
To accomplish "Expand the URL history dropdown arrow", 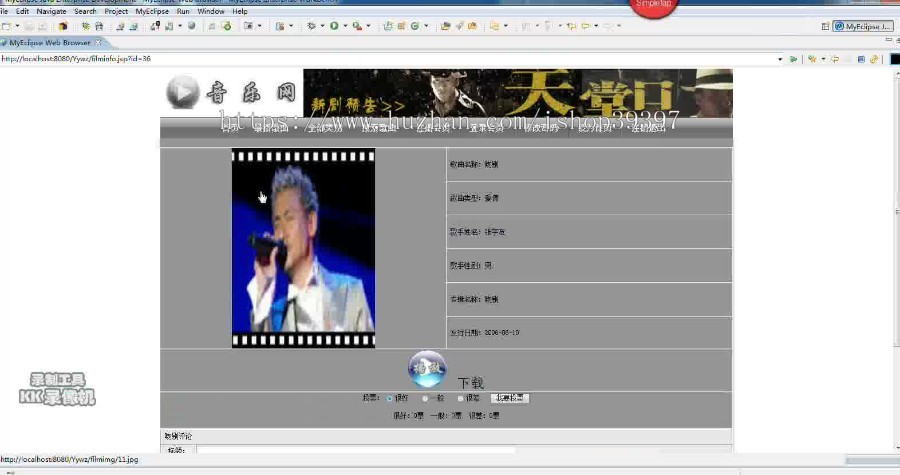I will click(779, 59).
